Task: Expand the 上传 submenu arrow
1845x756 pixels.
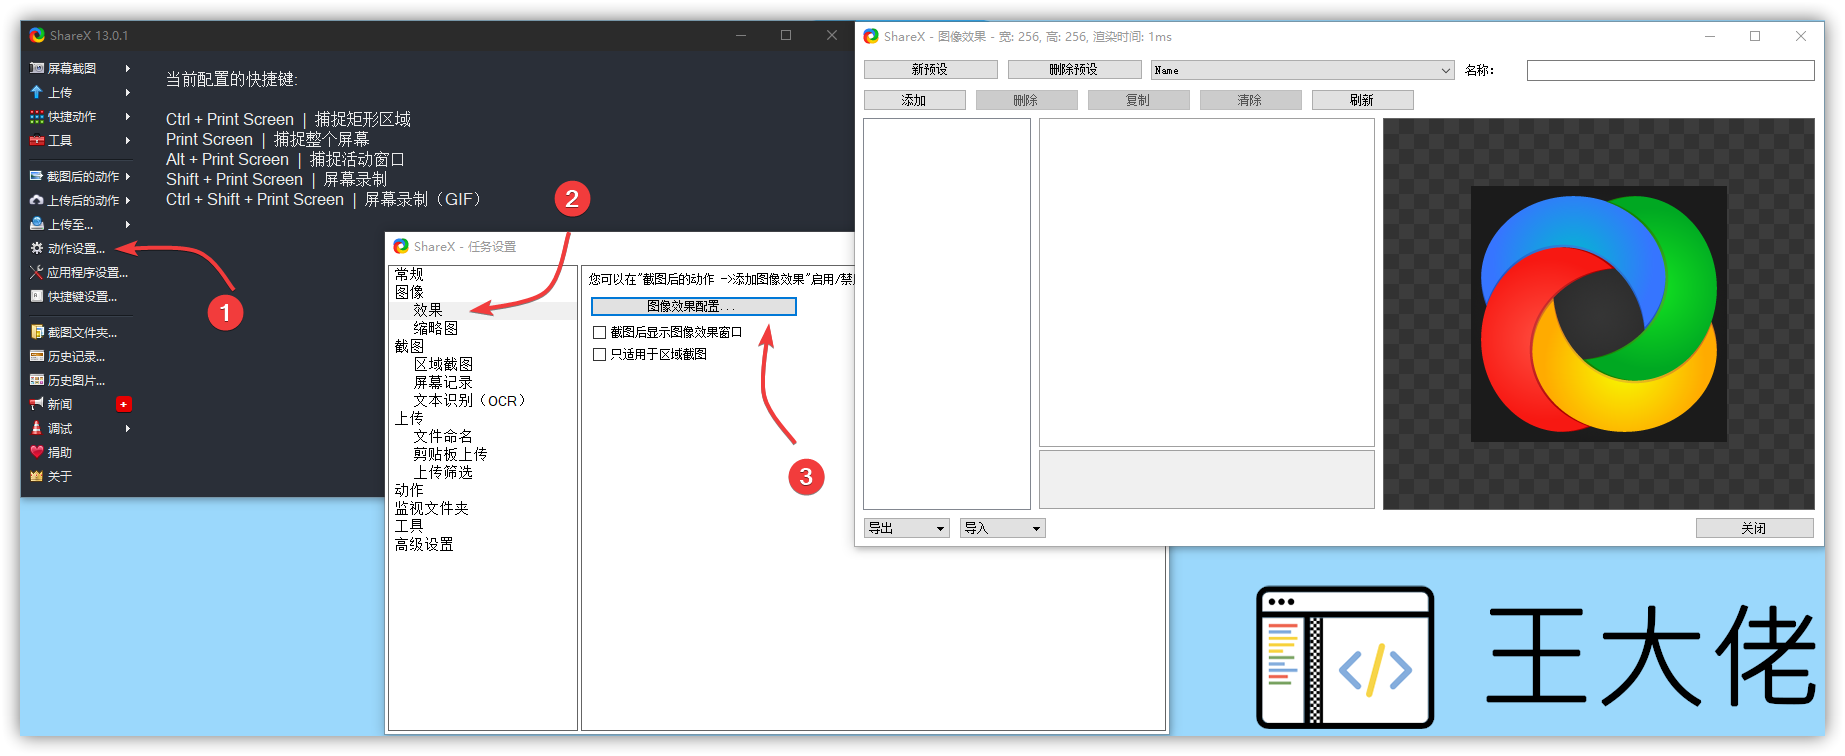Action: click(127, 92)
